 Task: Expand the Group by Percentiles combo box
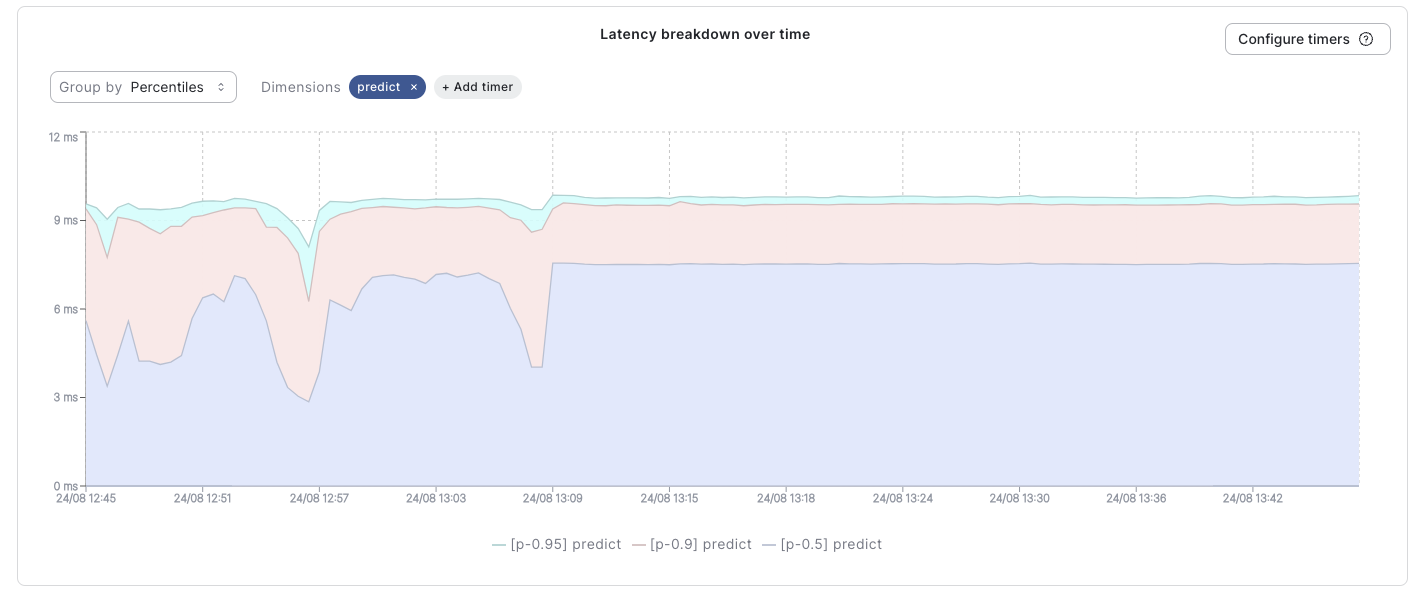143,87
